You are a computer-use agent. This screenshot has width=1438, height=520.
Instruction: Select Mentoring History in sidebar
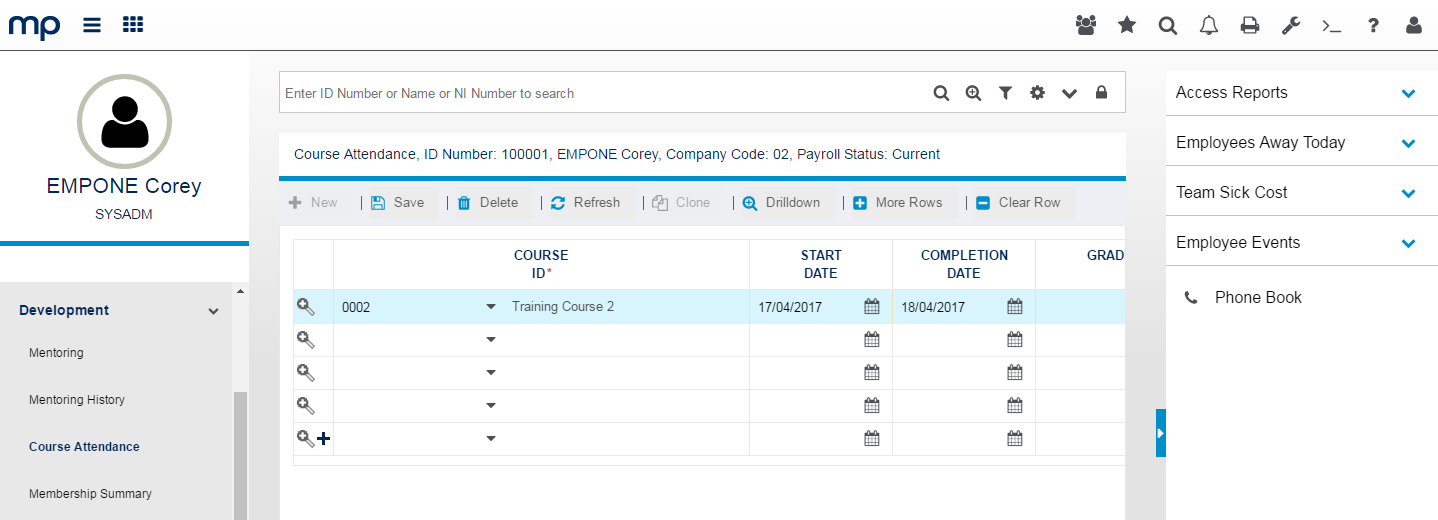coord(77,400)
